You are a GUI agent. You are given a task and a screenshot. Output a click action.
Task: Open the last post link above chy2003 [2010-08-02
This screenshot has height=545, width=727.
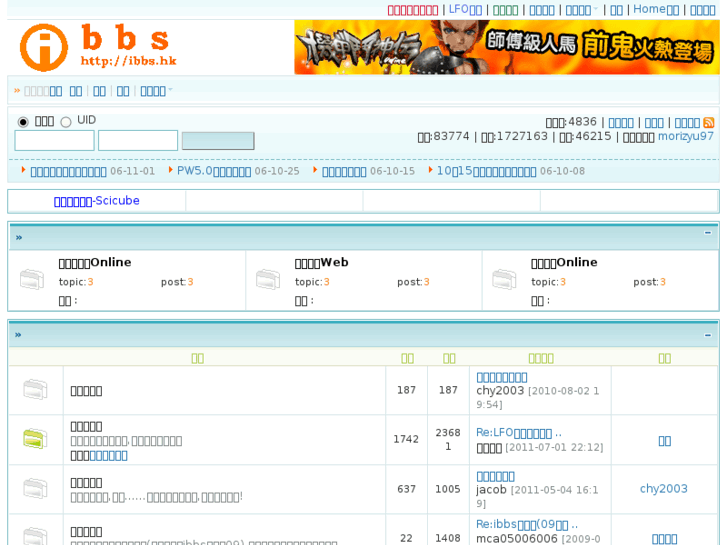tap(502, 378)
